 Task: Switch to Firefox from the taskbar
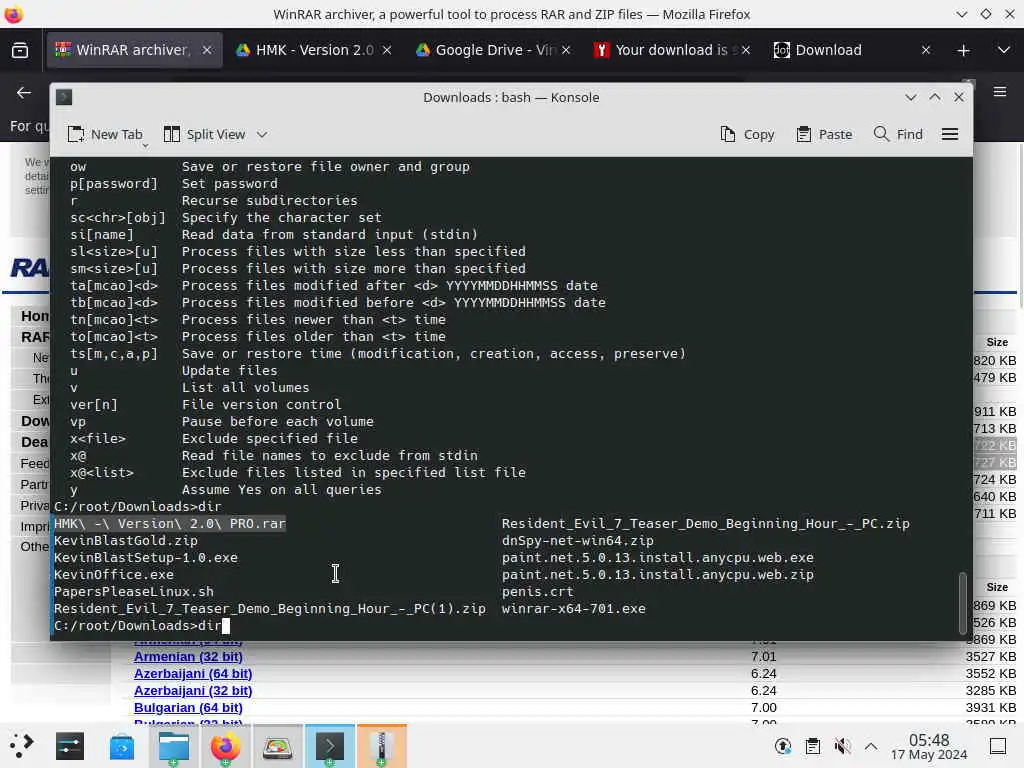[x=225, y=746]
